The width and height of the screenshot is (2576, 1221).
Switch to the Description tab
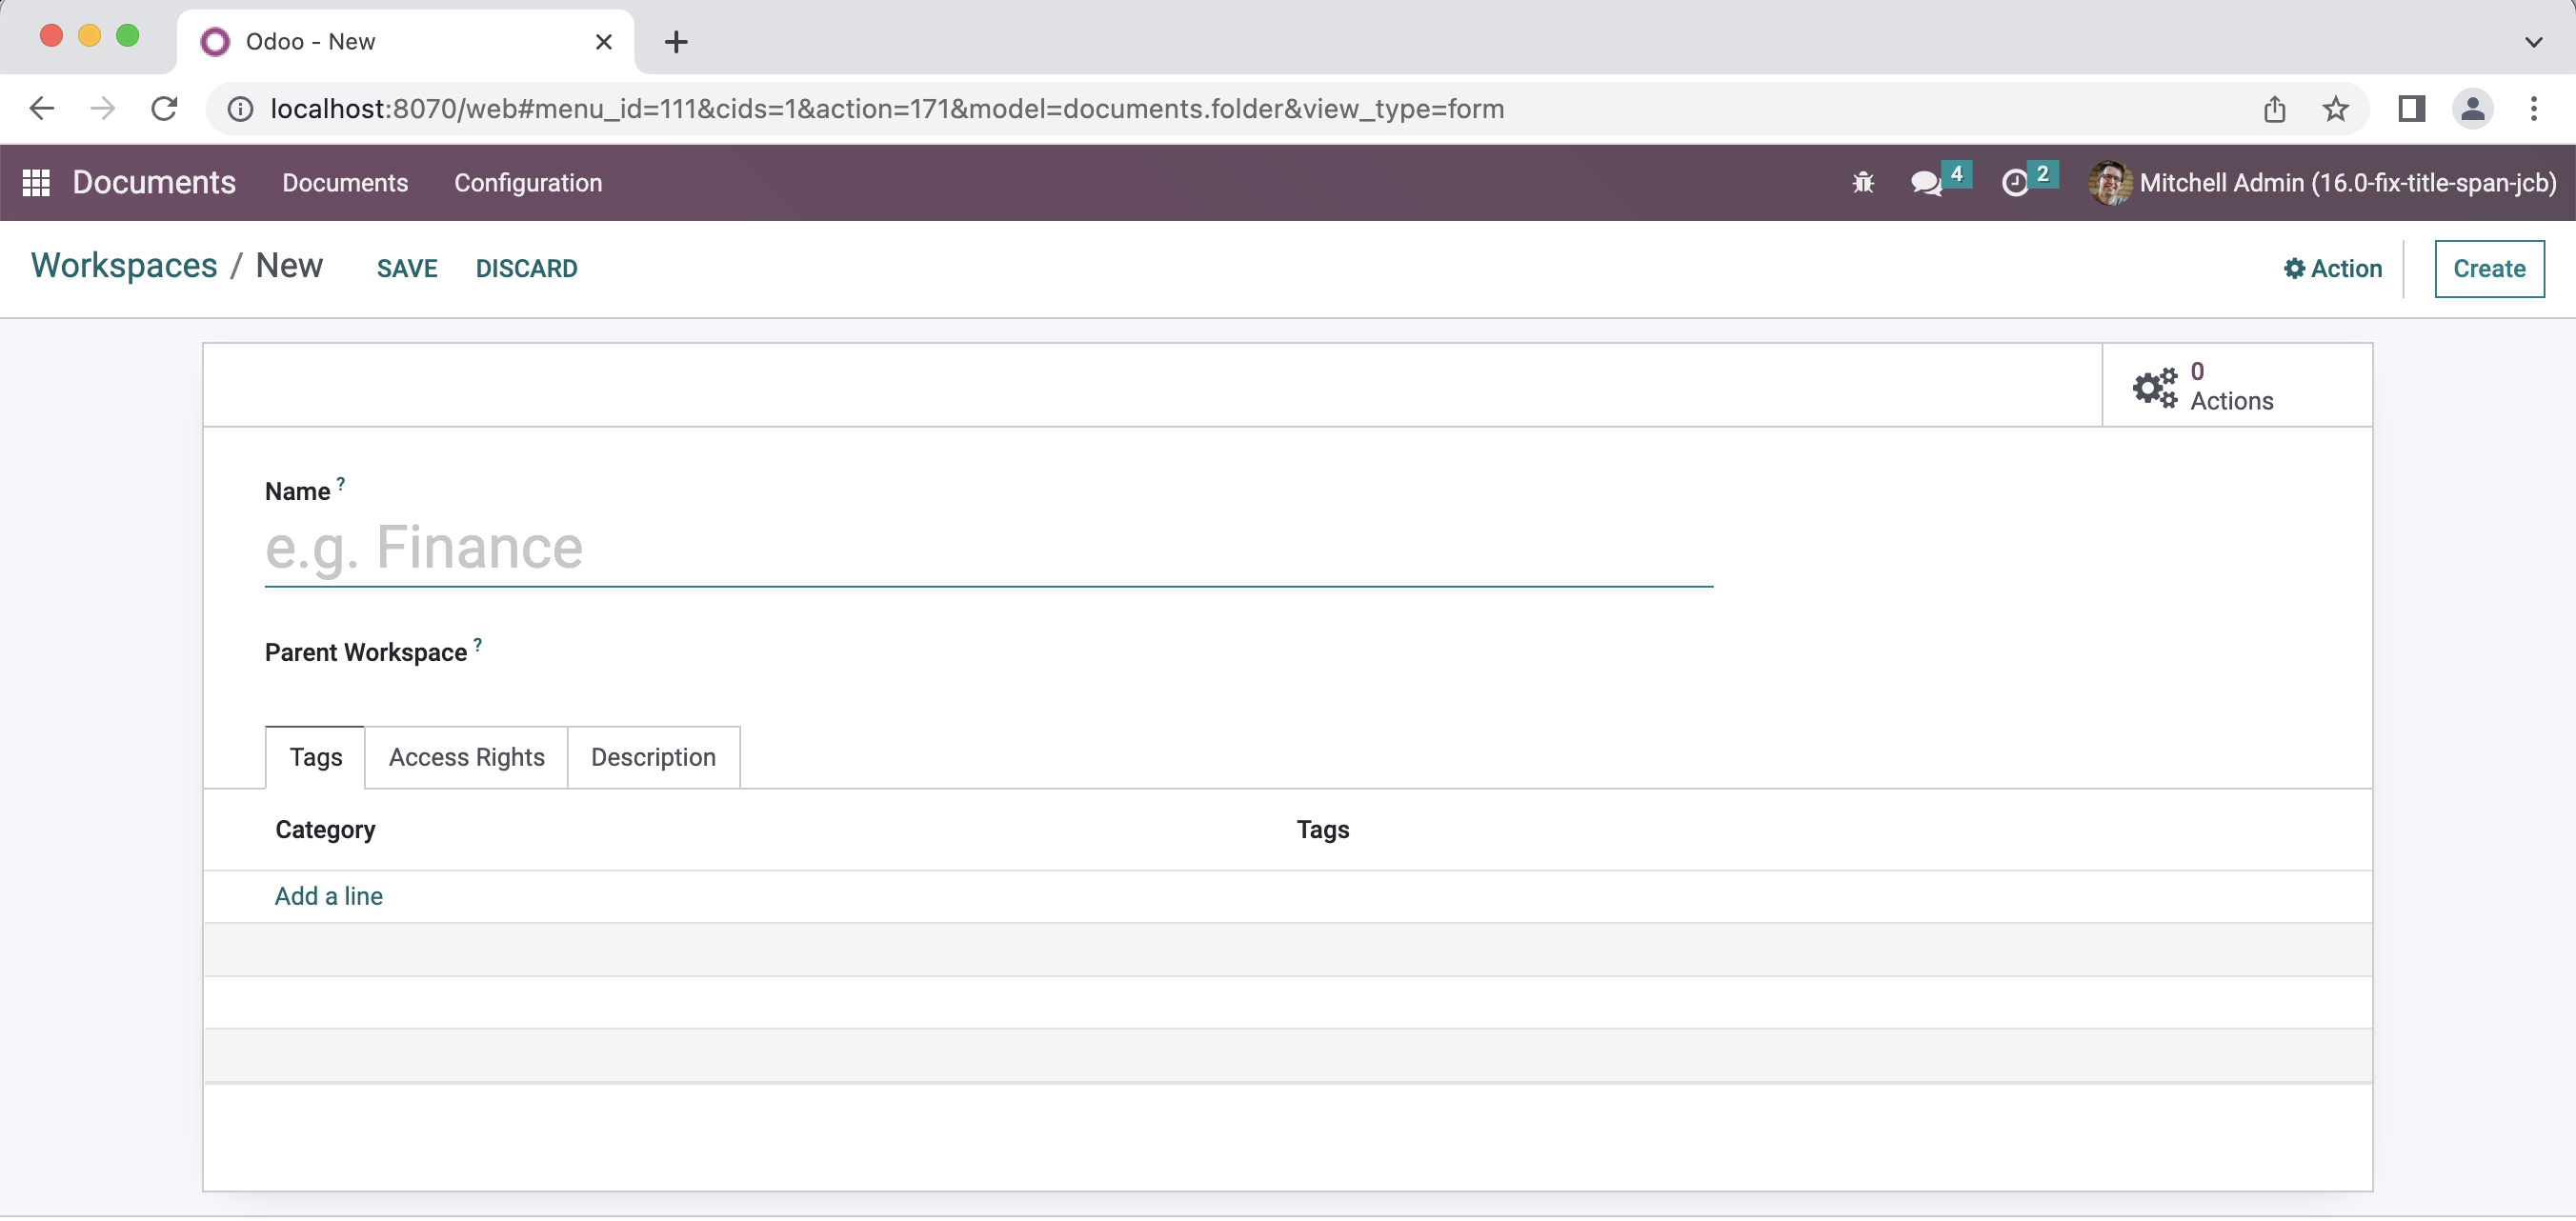[653, 757]
